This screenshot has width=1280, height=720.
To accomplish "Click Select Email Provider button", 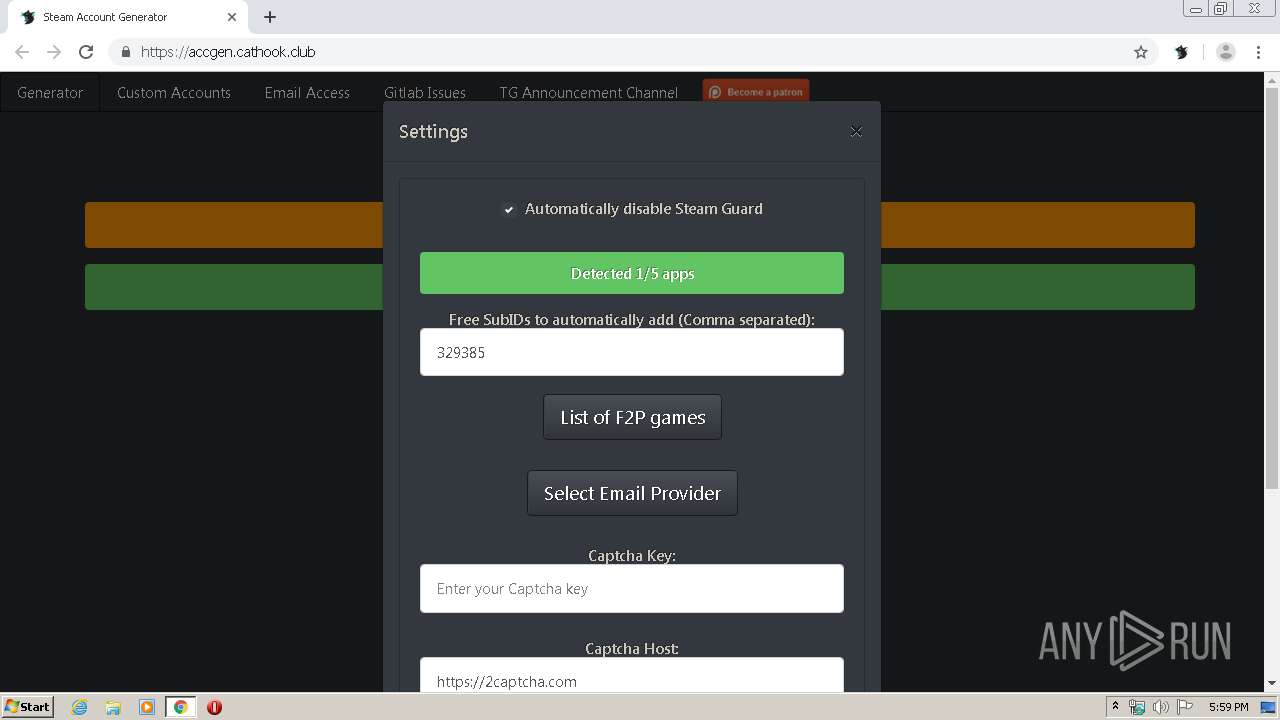I will coord(632,493).
